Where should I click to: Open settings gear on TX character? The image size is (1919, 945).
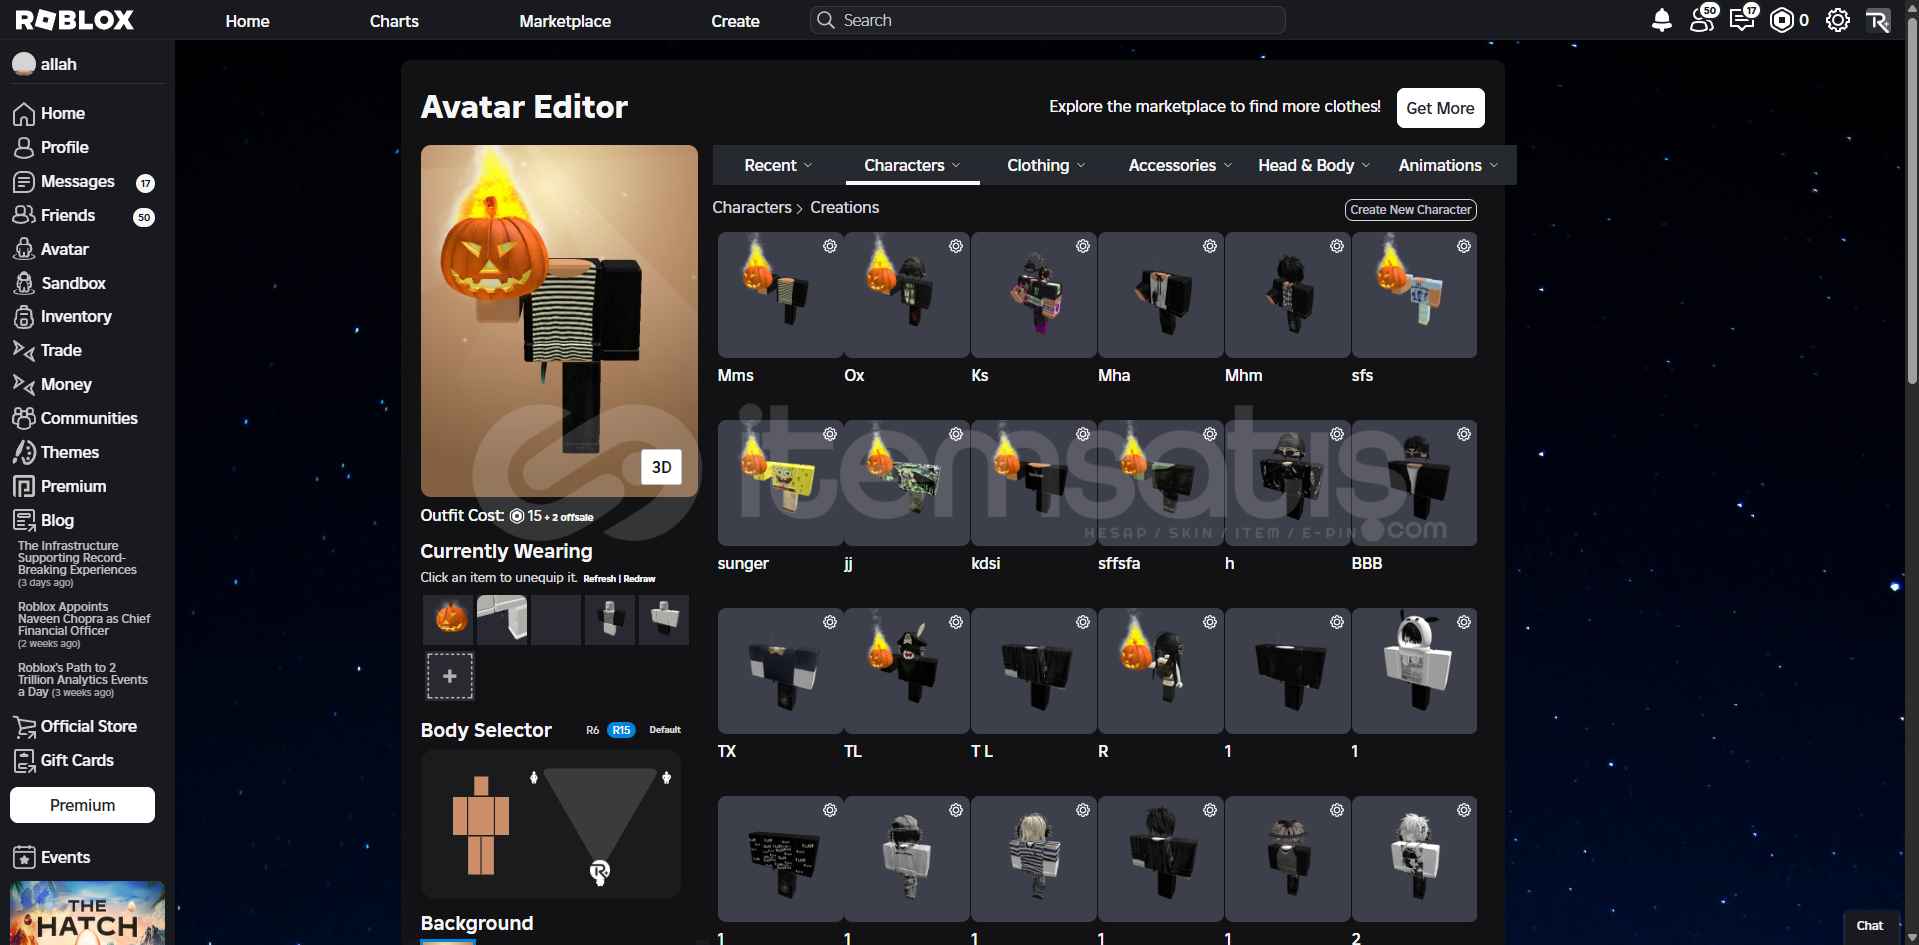[x=830, y=622]
